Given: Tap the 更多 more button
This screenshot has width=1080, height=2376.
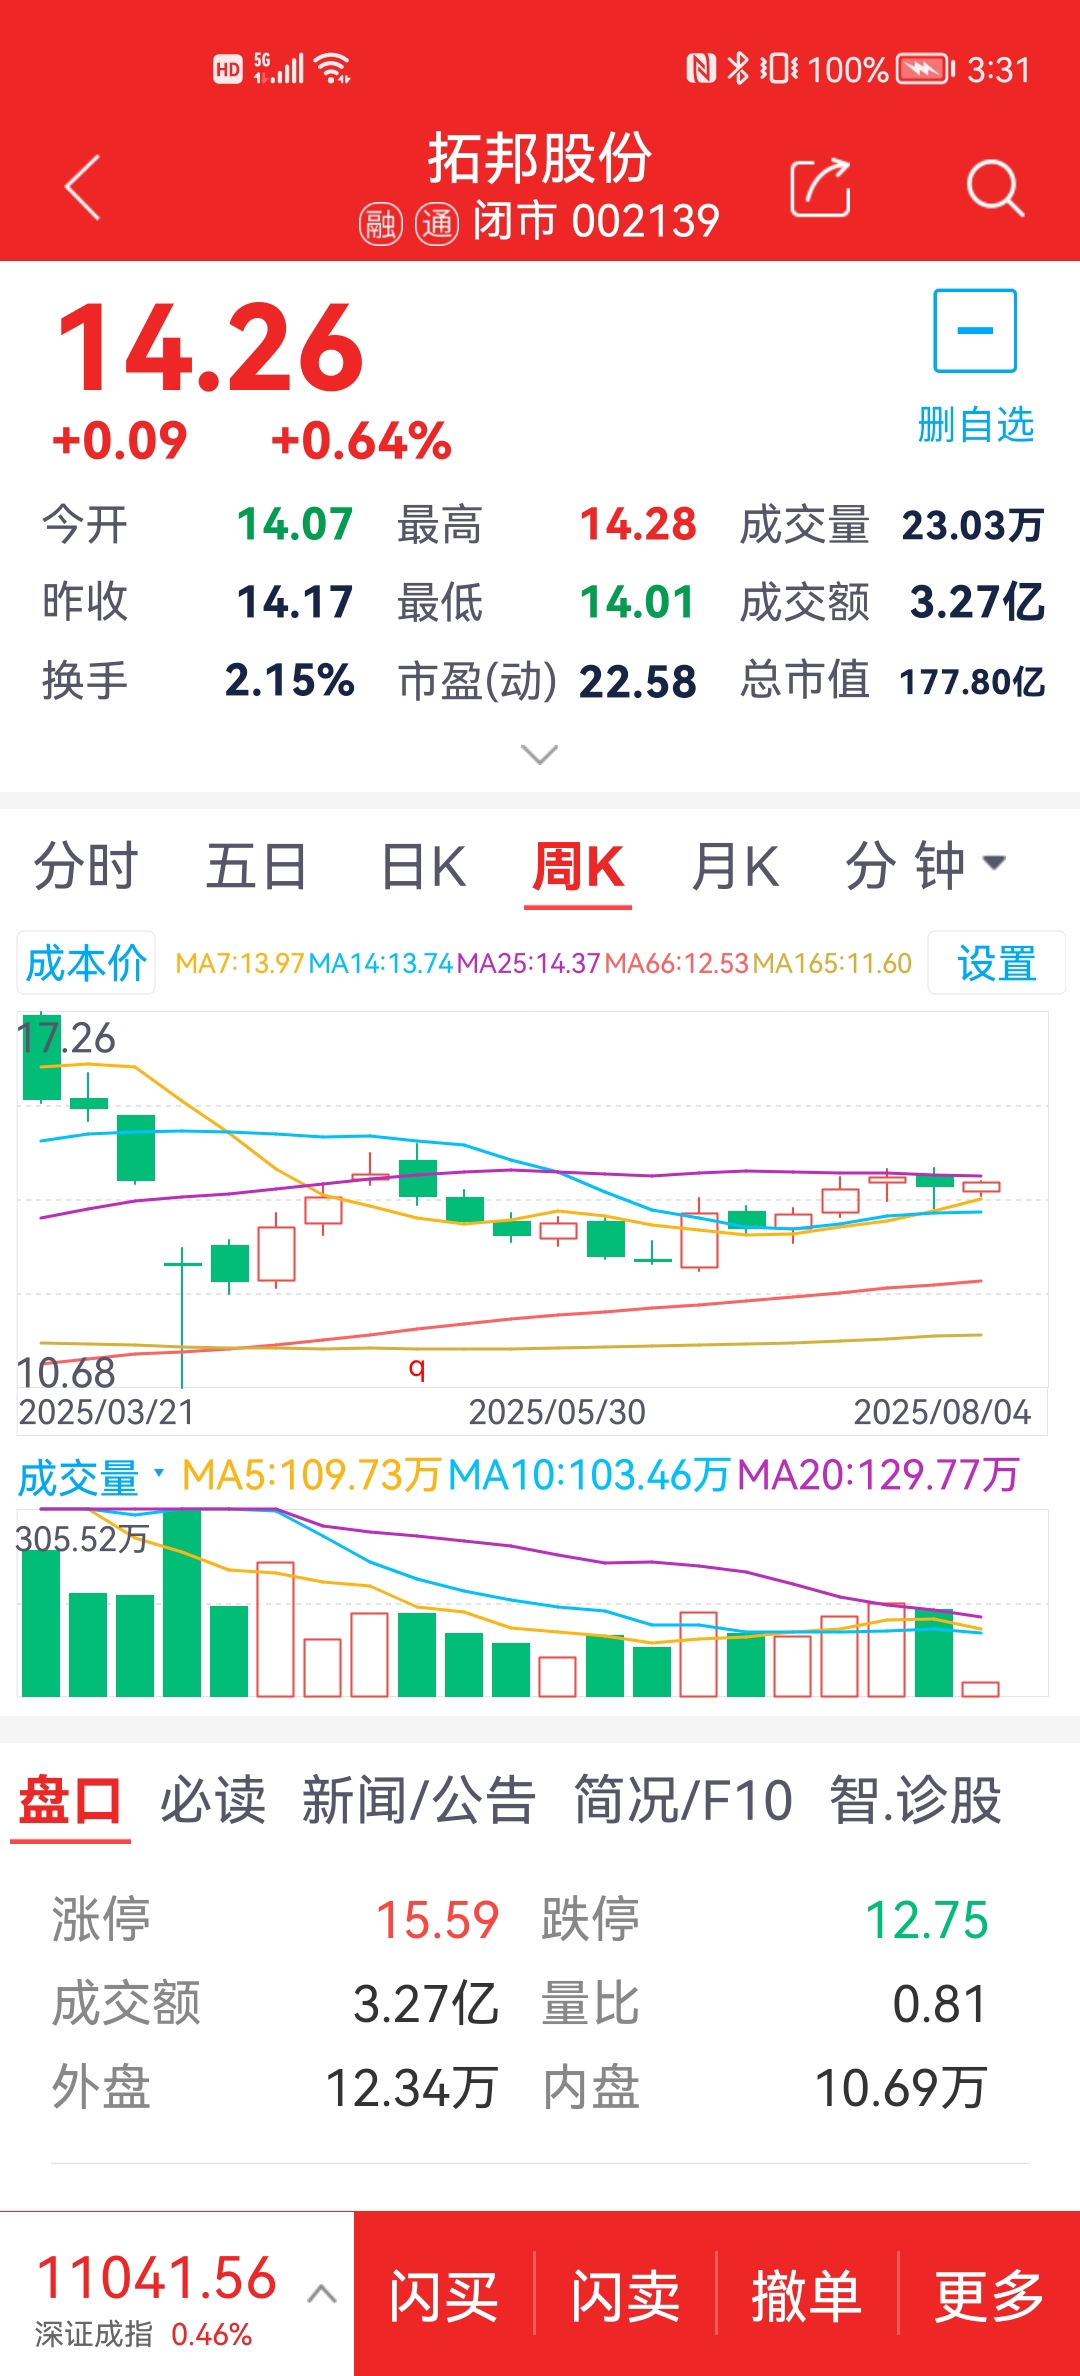Looking at the screenshot, I should [x=988, y=2294].
